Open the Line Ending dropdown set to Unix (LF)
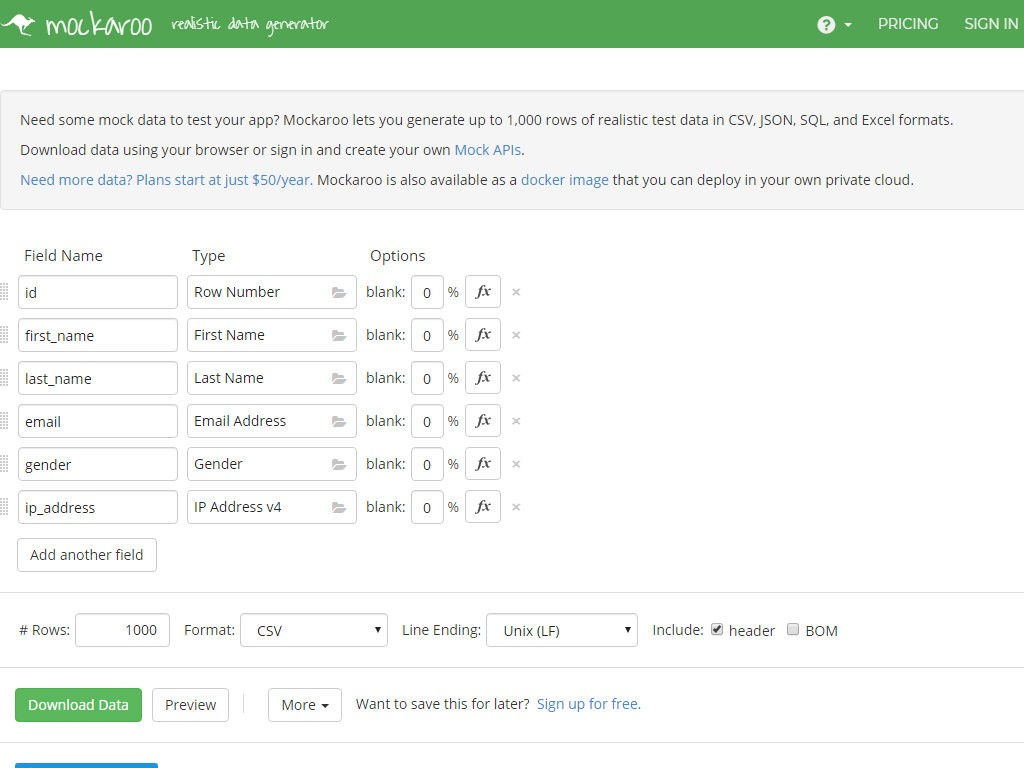Image resolution: width=1024 pixels, height=768 pixels. click(x=562, y=630)
